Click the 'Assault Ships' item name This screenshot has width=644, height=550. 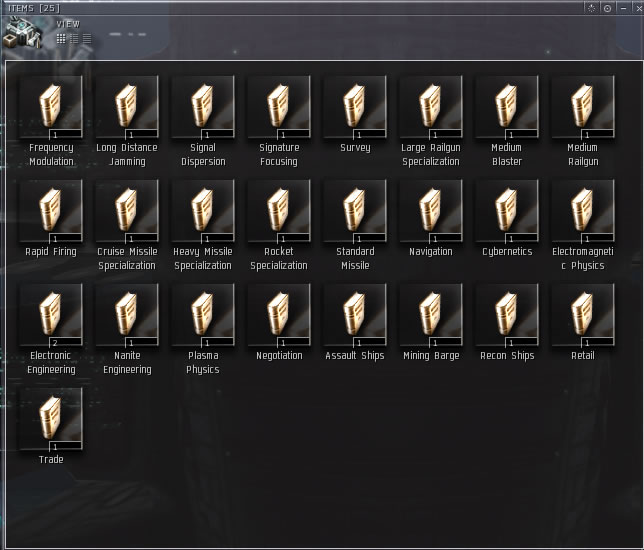(x=355, y=355)
